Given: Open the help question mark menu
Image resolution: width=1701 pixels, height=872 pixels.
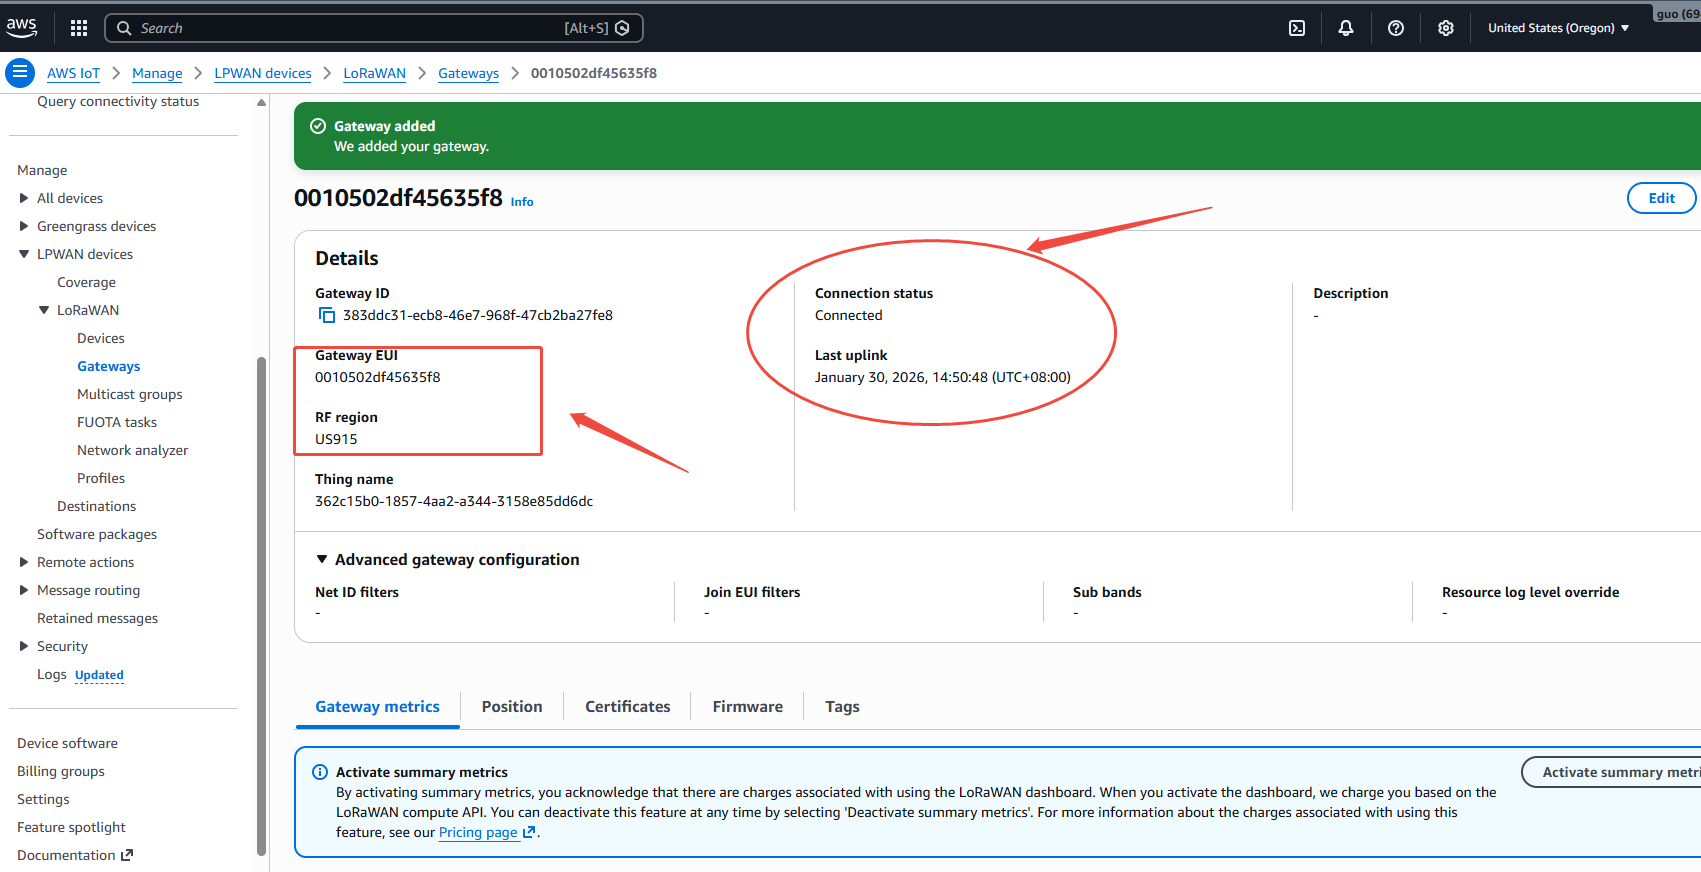Looking at the screenshot, I should coord(1396,28).
